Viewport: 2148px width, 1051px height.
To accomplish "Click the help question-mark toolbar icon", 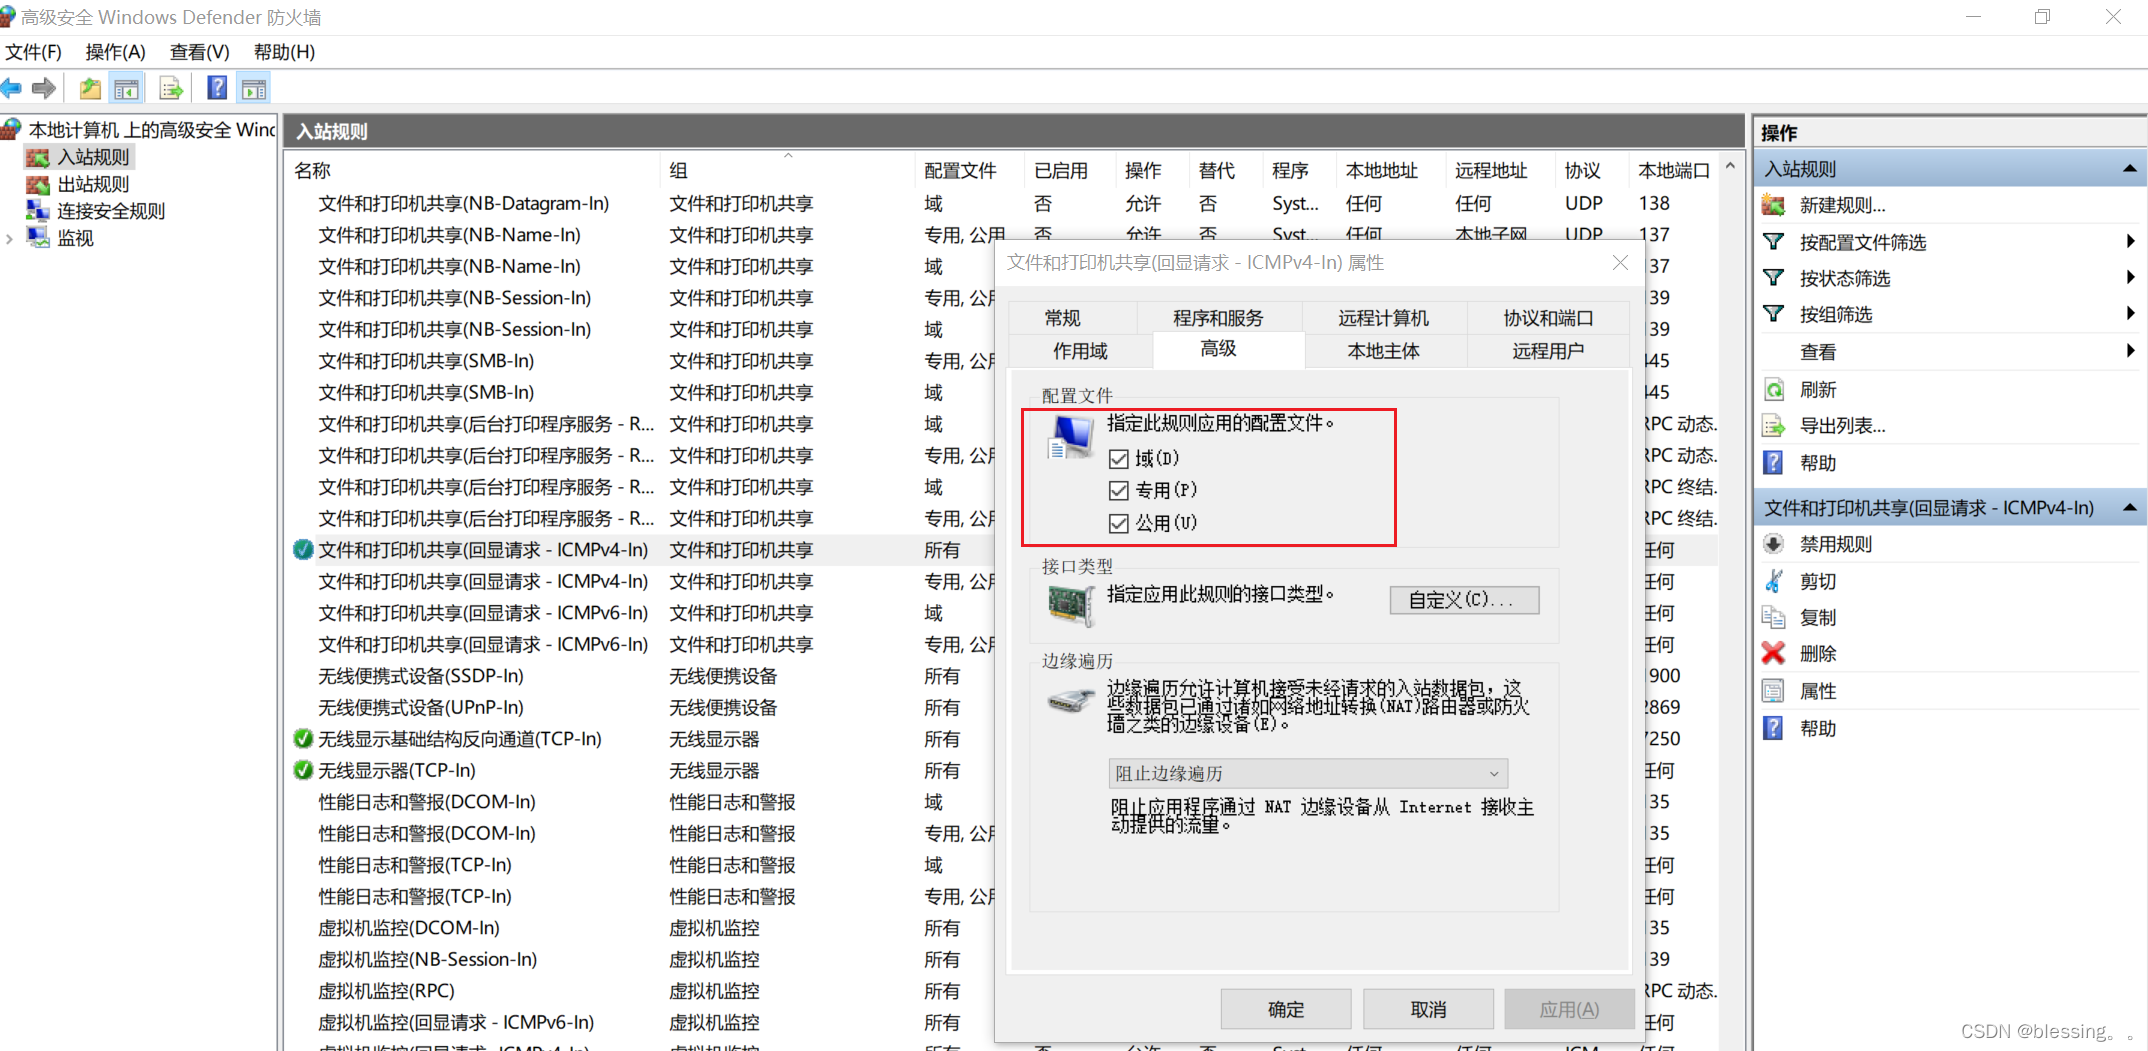I will (216, 88).
